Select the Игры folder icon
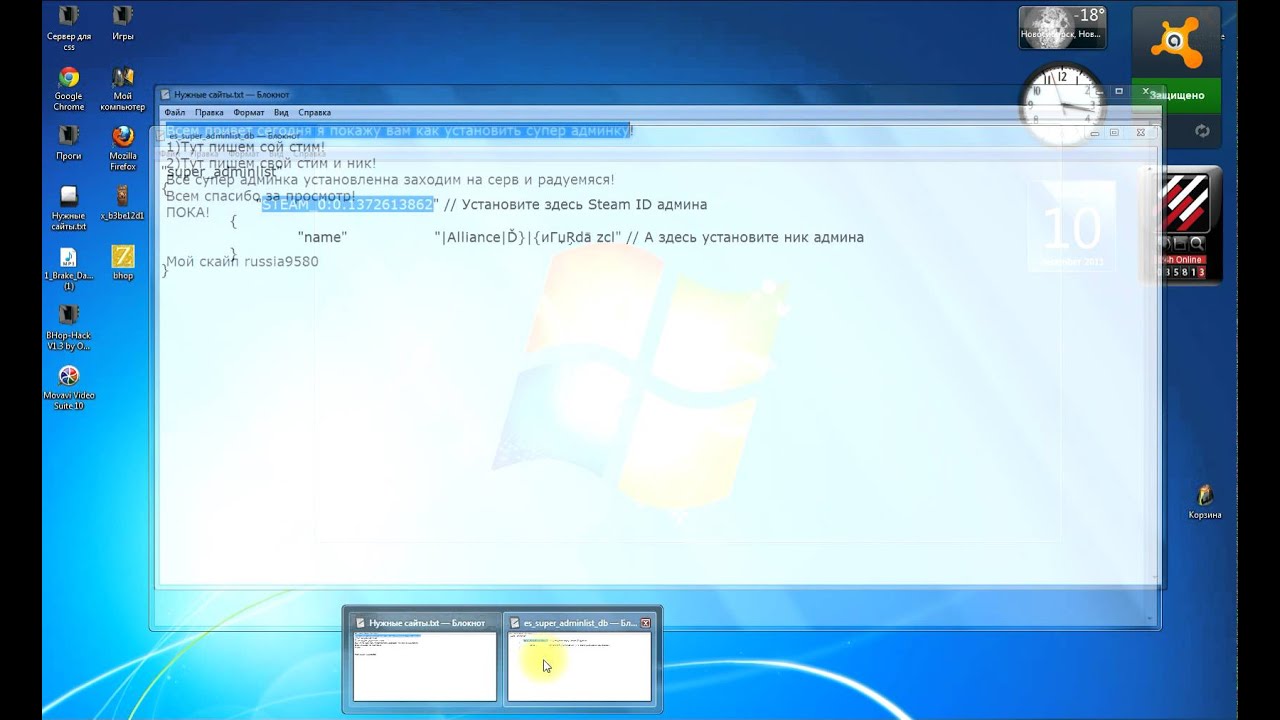This screenshot has height=720, width=1280. (x=123, y=23)
